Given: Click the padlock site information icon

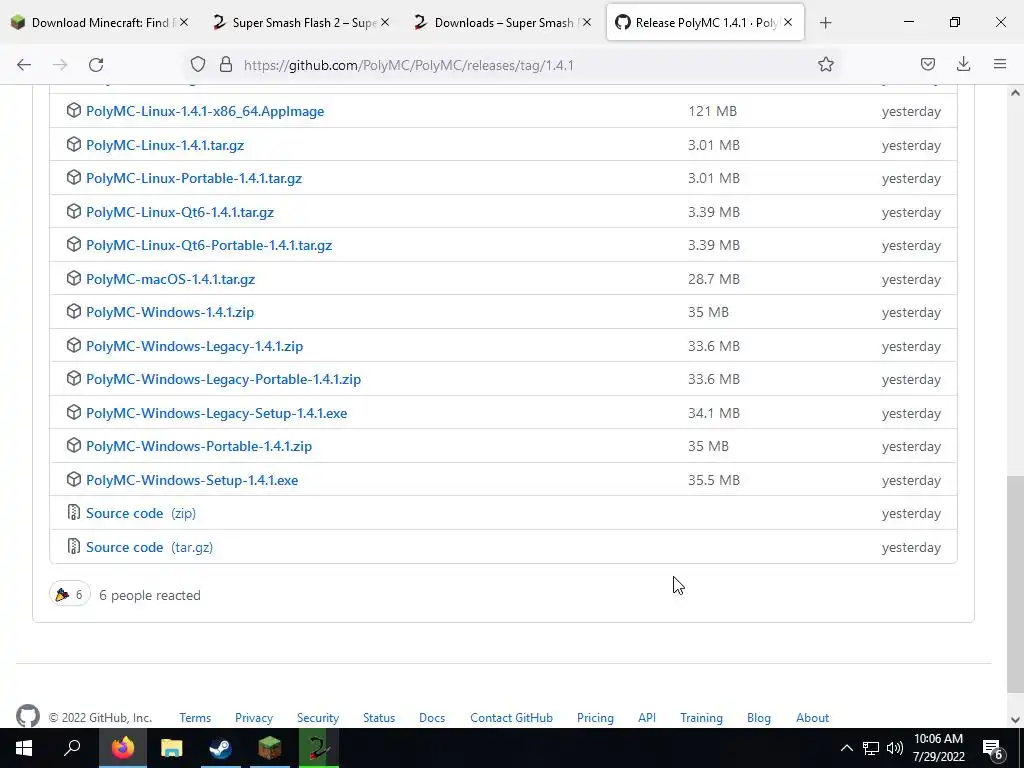Looking at the screenshot, I should pyautogui.click(x=226, y=64).
